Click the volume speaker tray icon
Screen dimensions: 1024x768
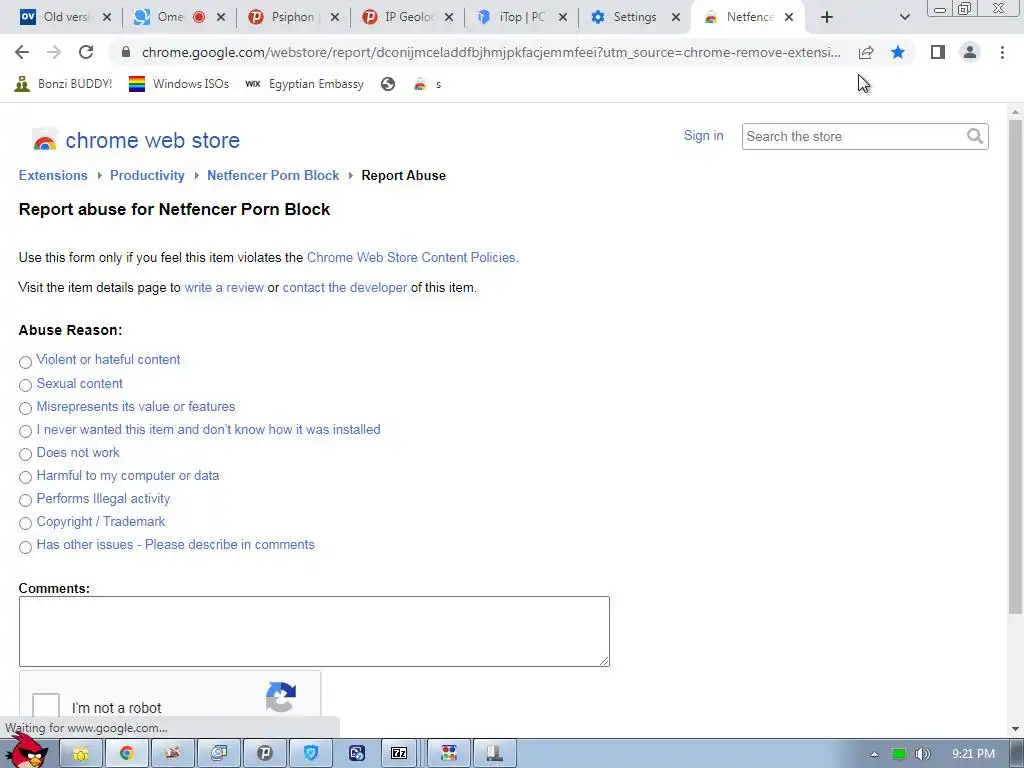pyautogui.click(x=922, y=754)
